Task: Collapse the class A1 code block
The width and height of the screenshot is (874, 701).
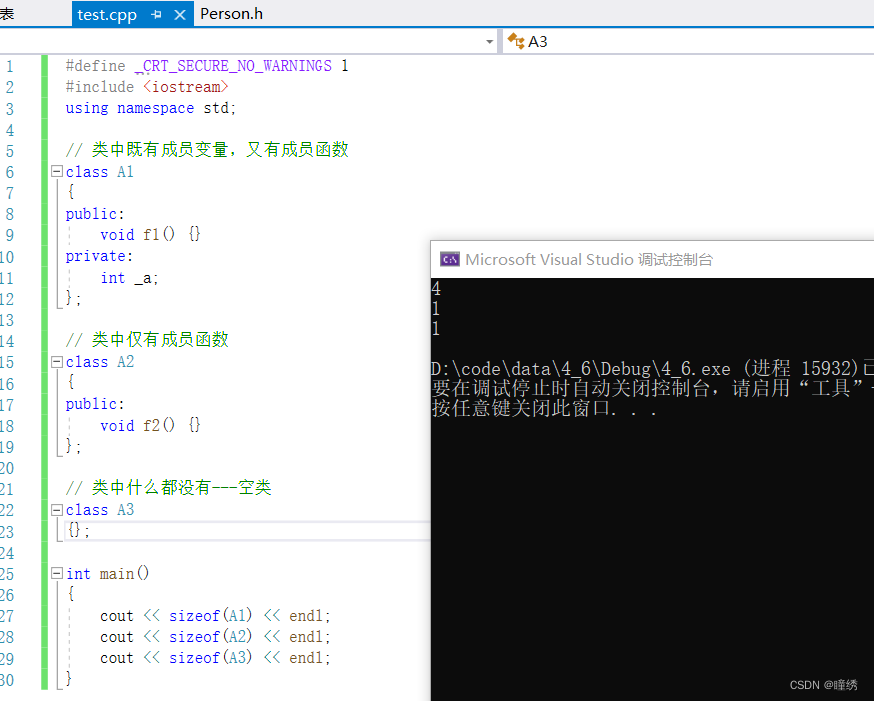Action: 56,171
